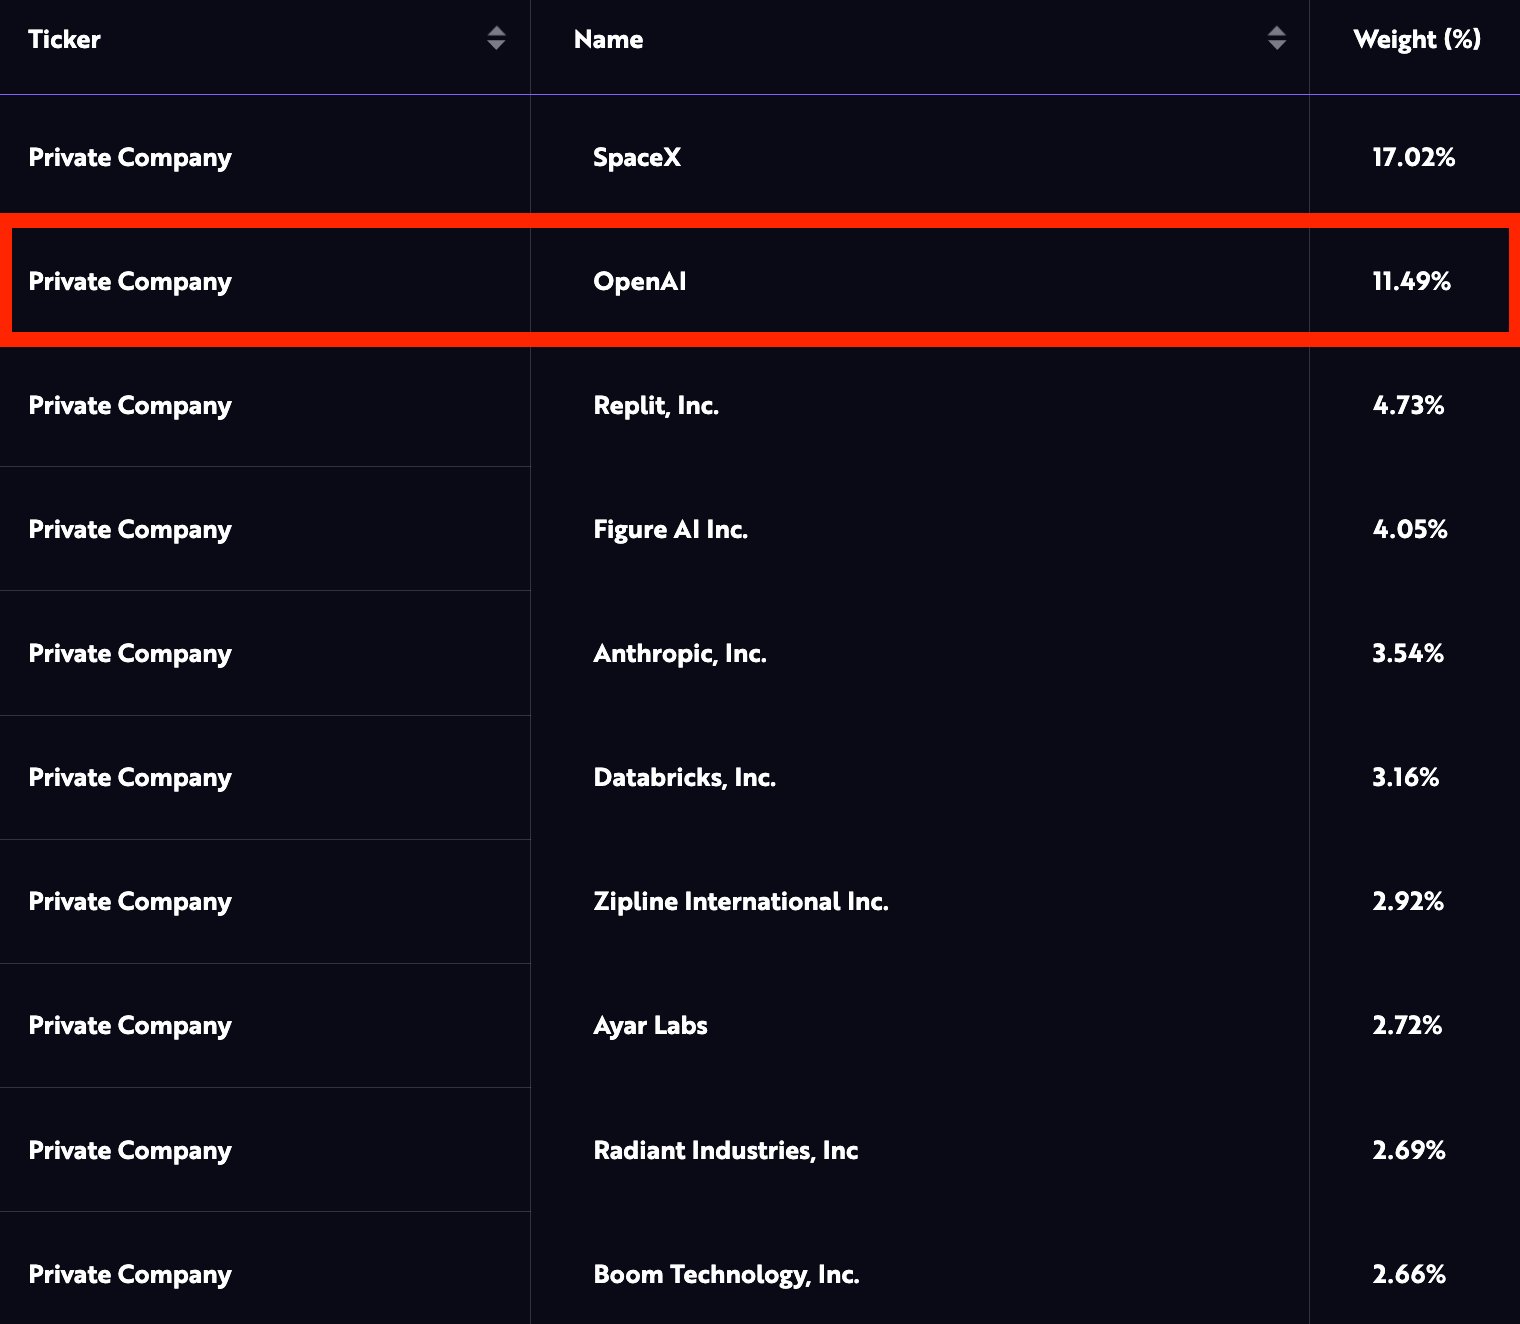This screenshot has height=1324, width=1520.
Task: Sort the table by Name column
Action: 608,40
